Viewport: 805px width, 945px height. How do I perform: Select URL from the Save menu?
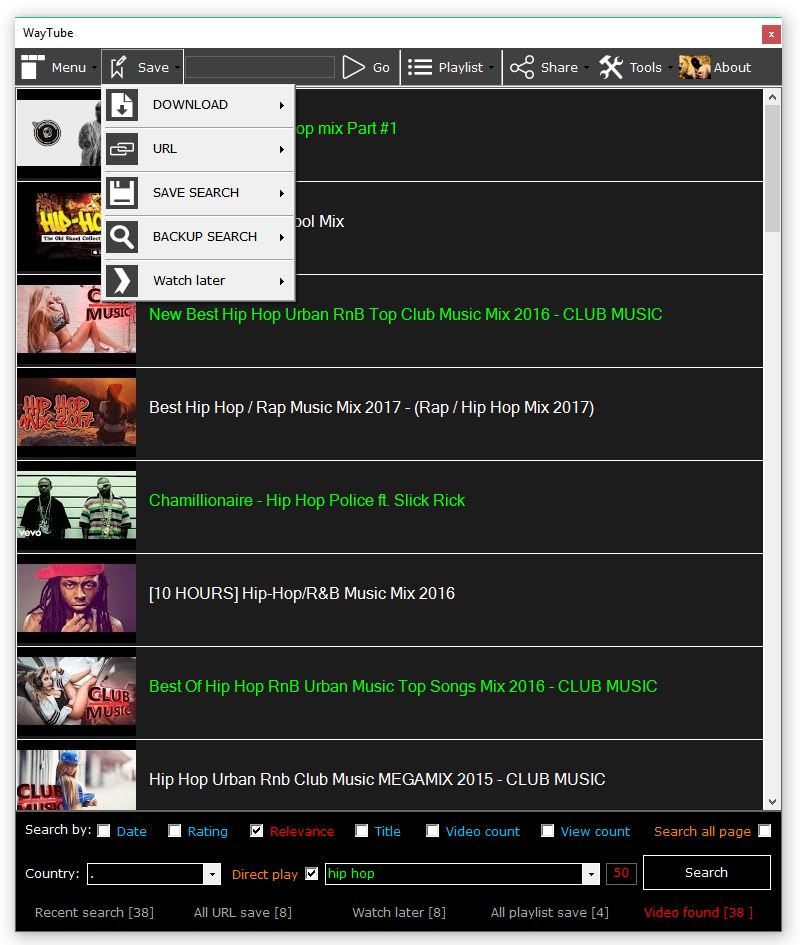[x=199, y=149]
